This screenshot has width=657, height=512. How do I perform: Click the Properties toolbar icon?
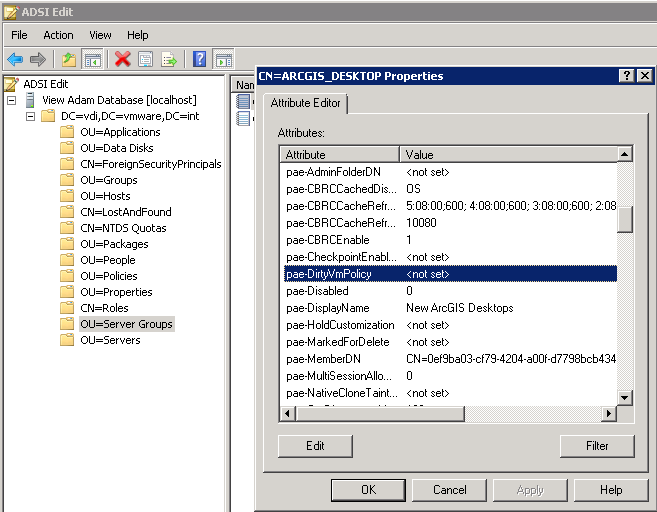click(146, 59)
